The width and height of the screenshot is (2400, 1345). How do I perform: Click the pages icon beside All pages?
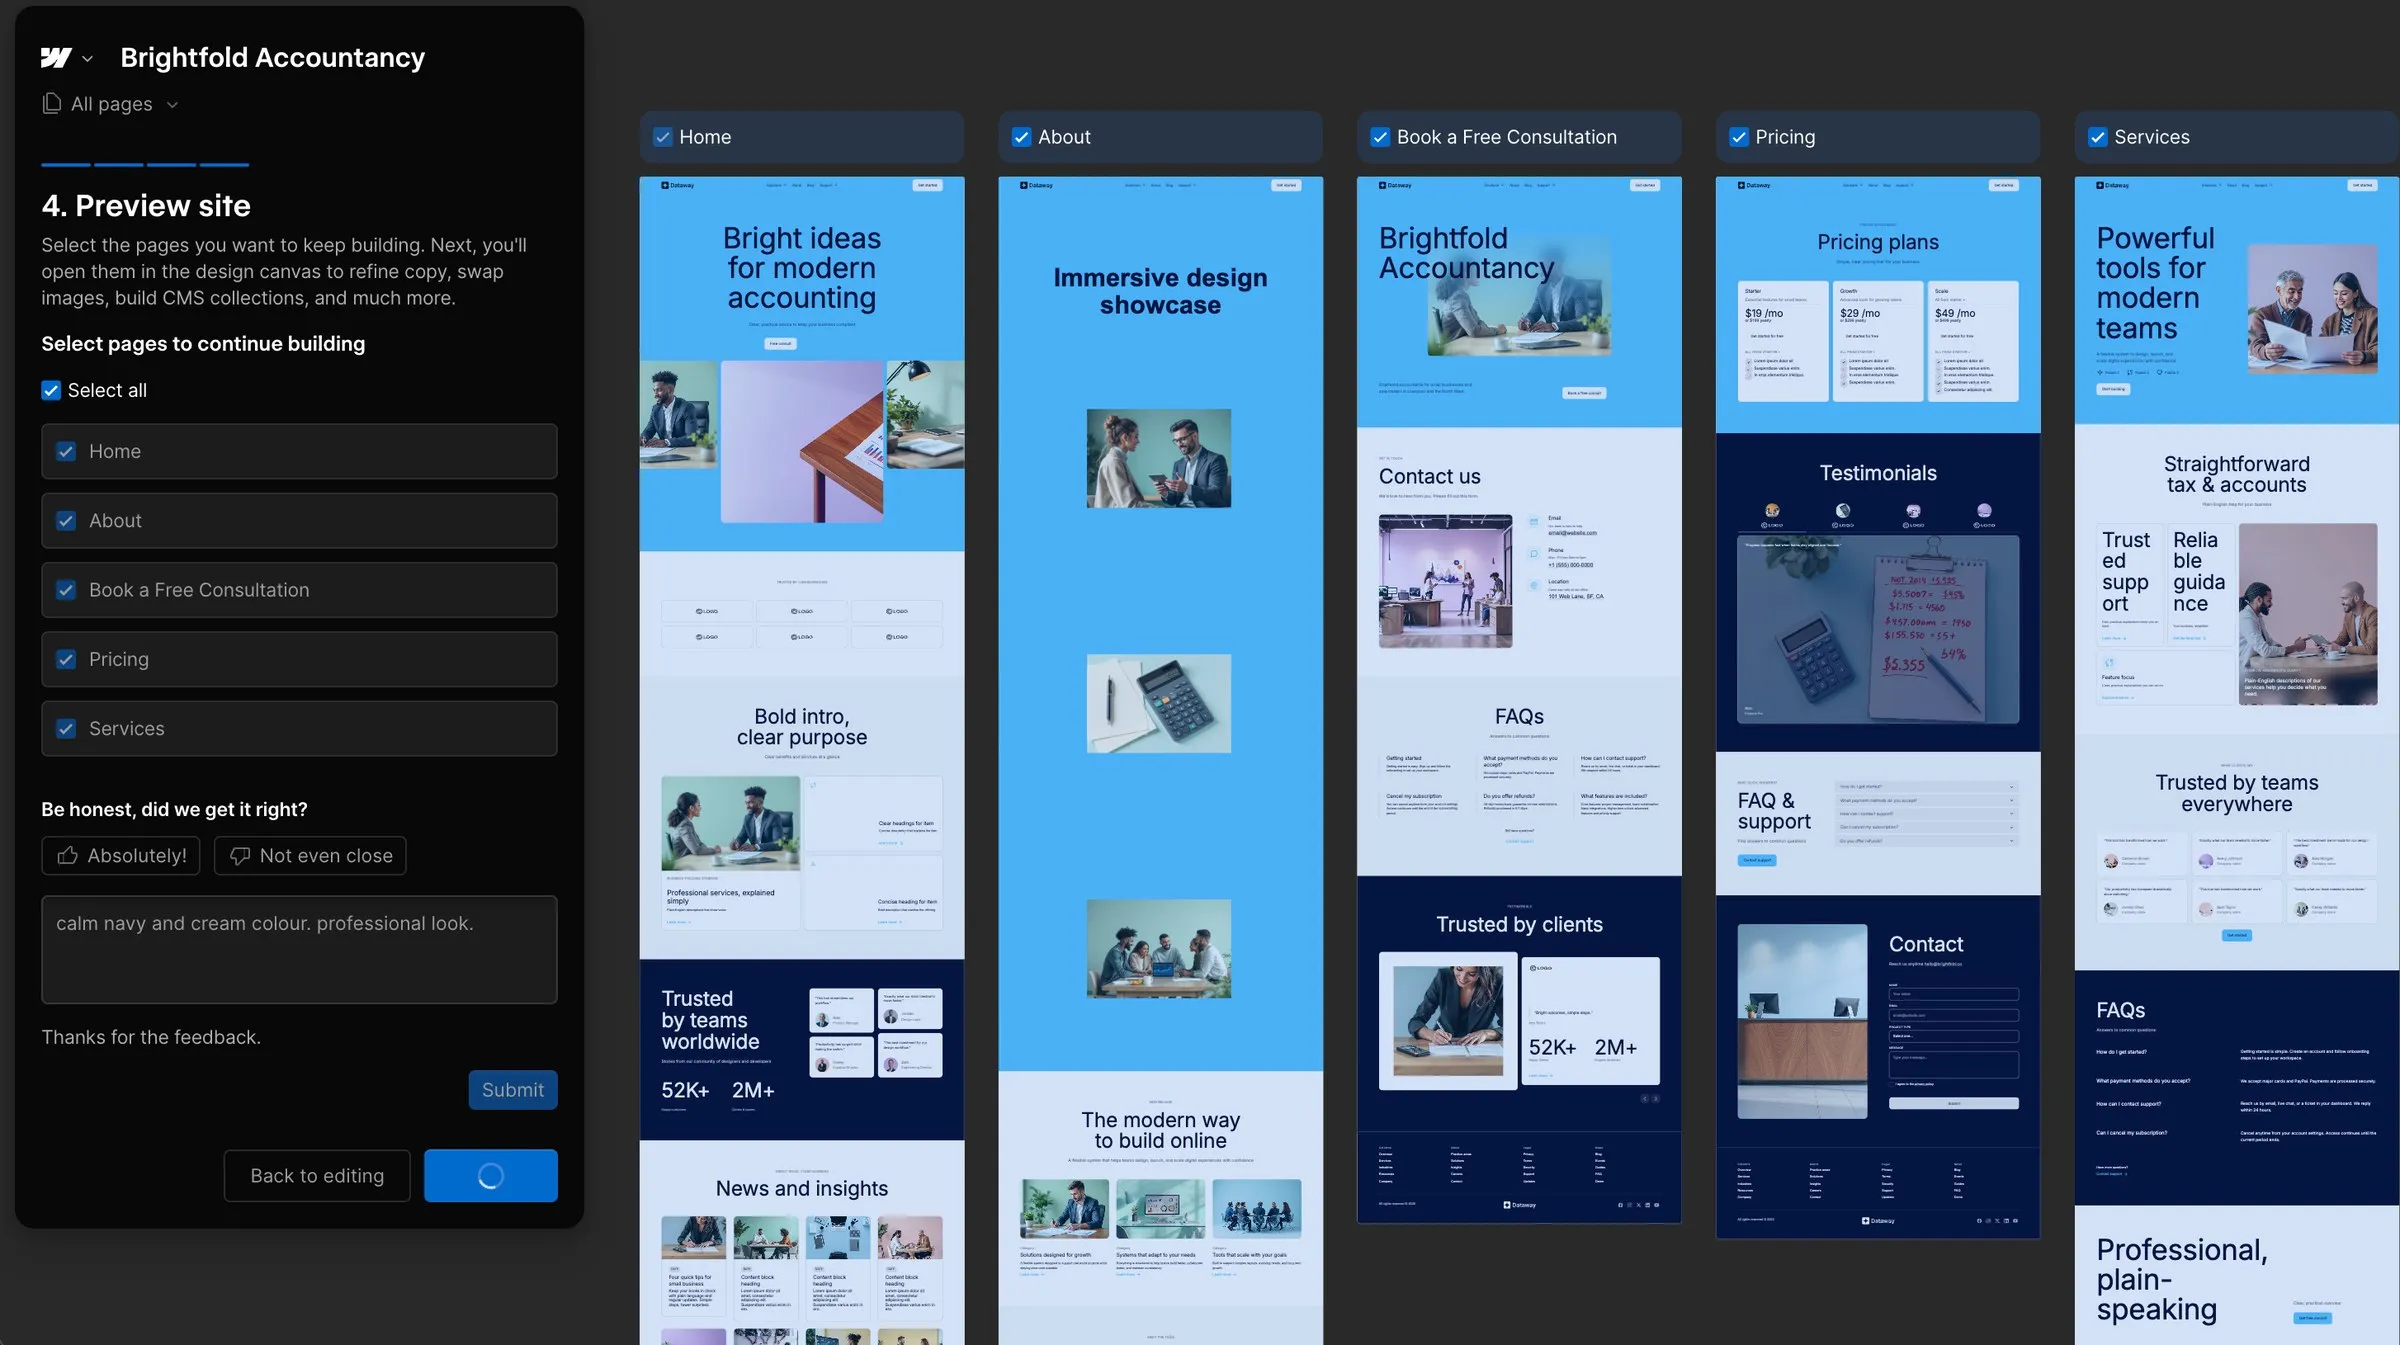(52, 104)
